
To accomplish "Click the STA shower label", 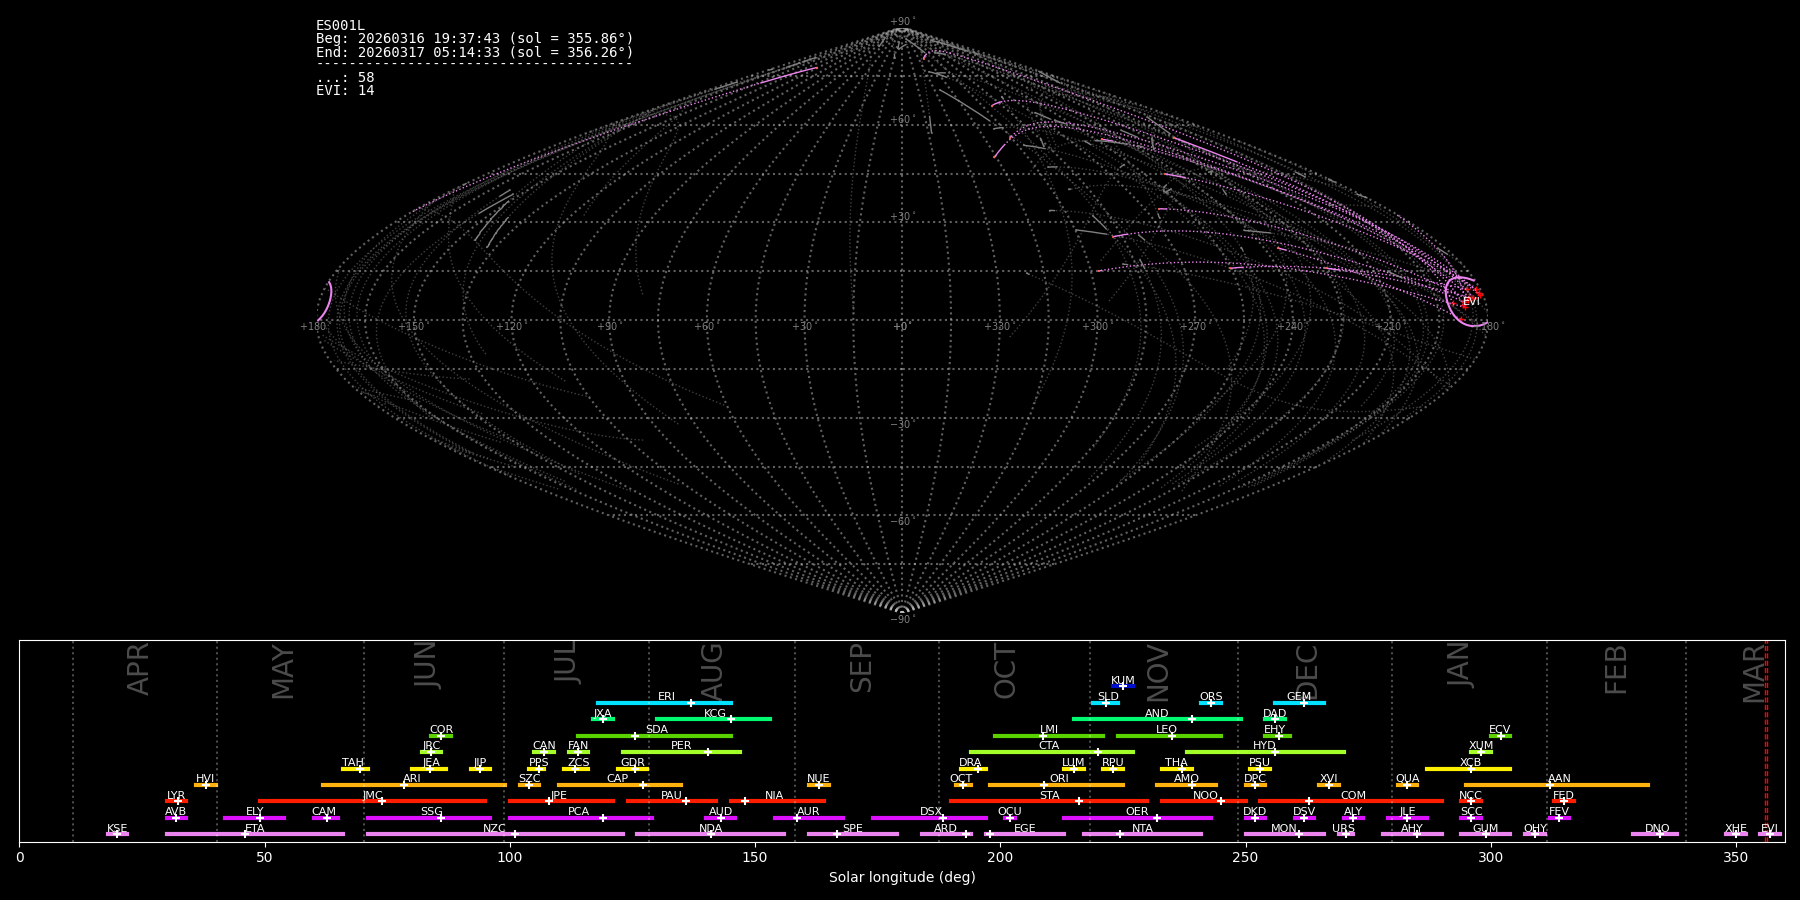I will coord(1050,796).
